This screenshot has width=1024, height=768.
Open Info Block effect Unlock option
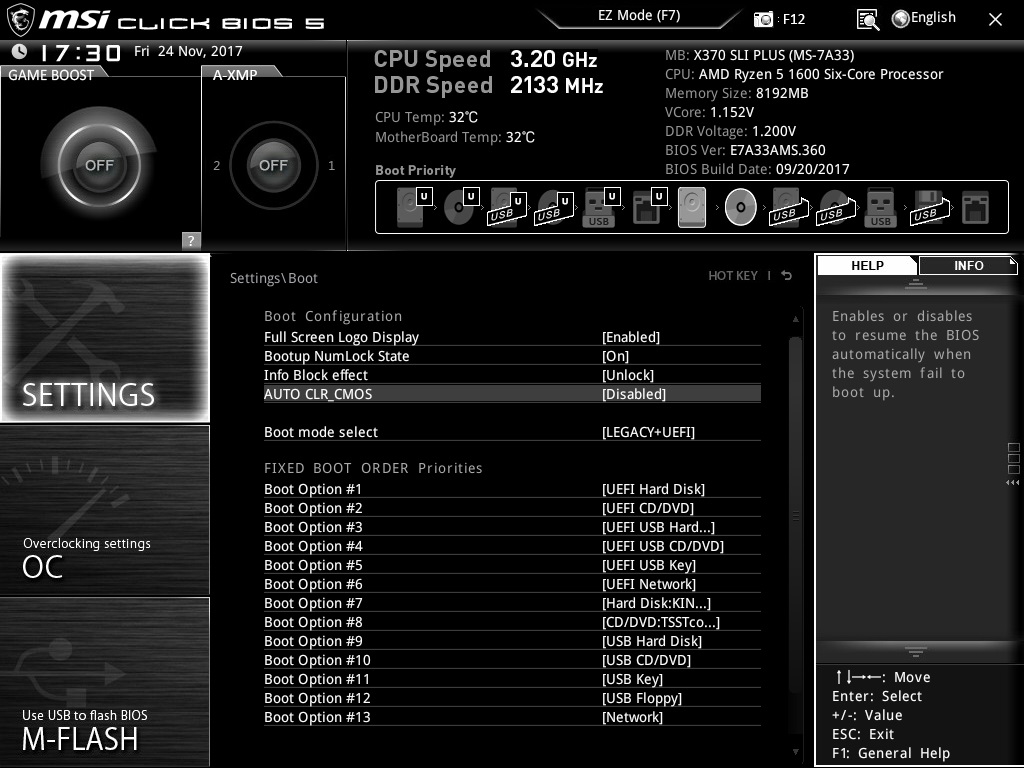pos(628,375)
